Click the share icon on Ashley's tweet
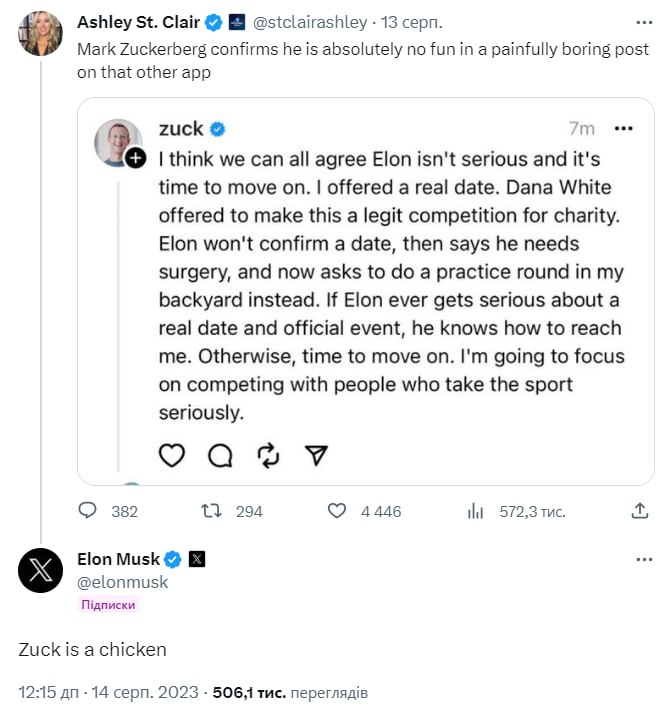The height and width of the screenshot is (708, 667). [640, 511]
